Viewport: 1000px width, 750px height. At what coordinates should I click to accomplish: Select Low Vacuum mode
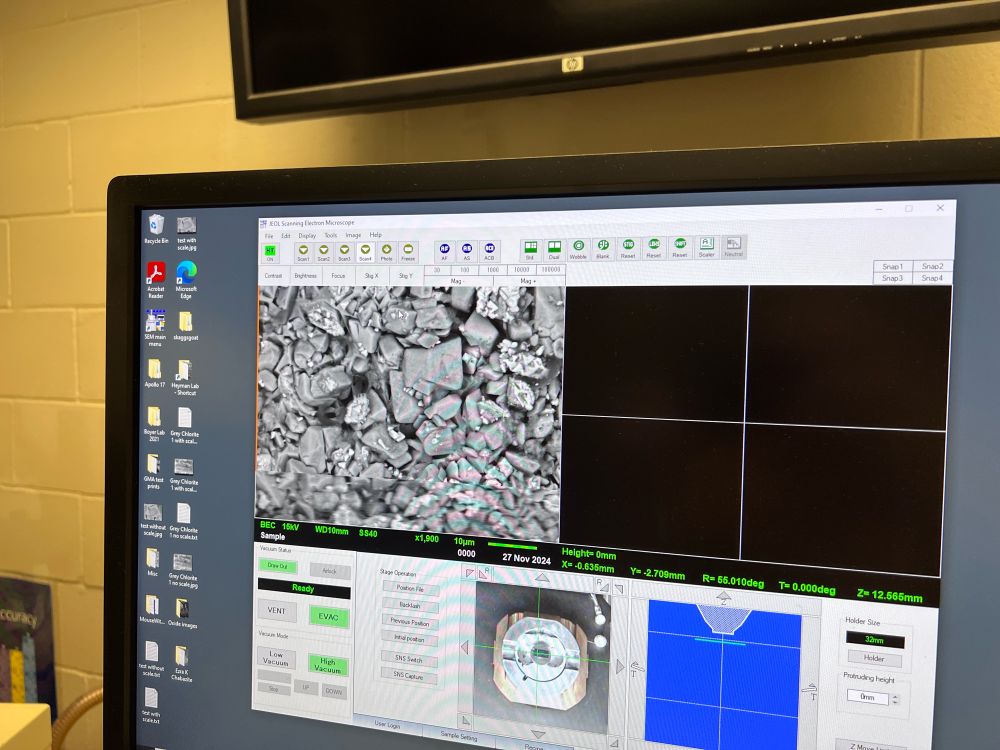tap(276, 658)
